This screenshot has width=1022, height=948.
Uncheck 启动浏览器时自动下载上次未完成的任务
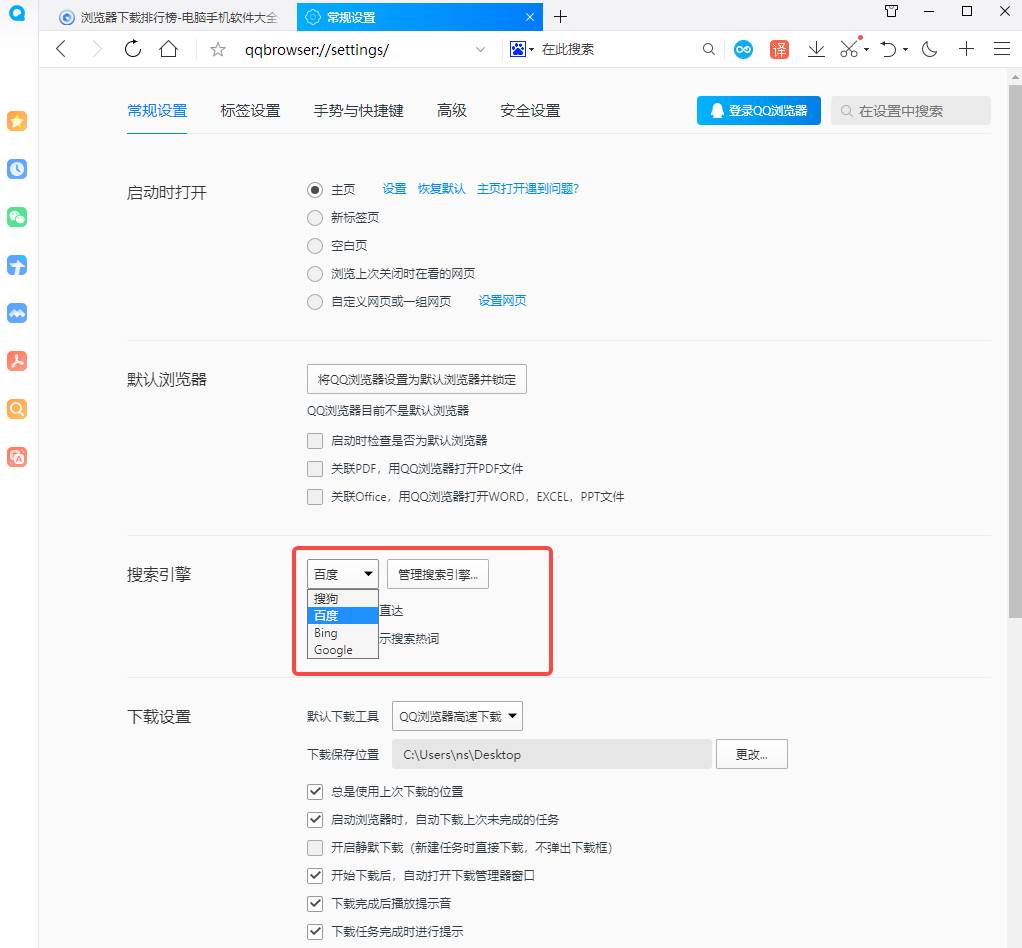[x=315, y=820]
